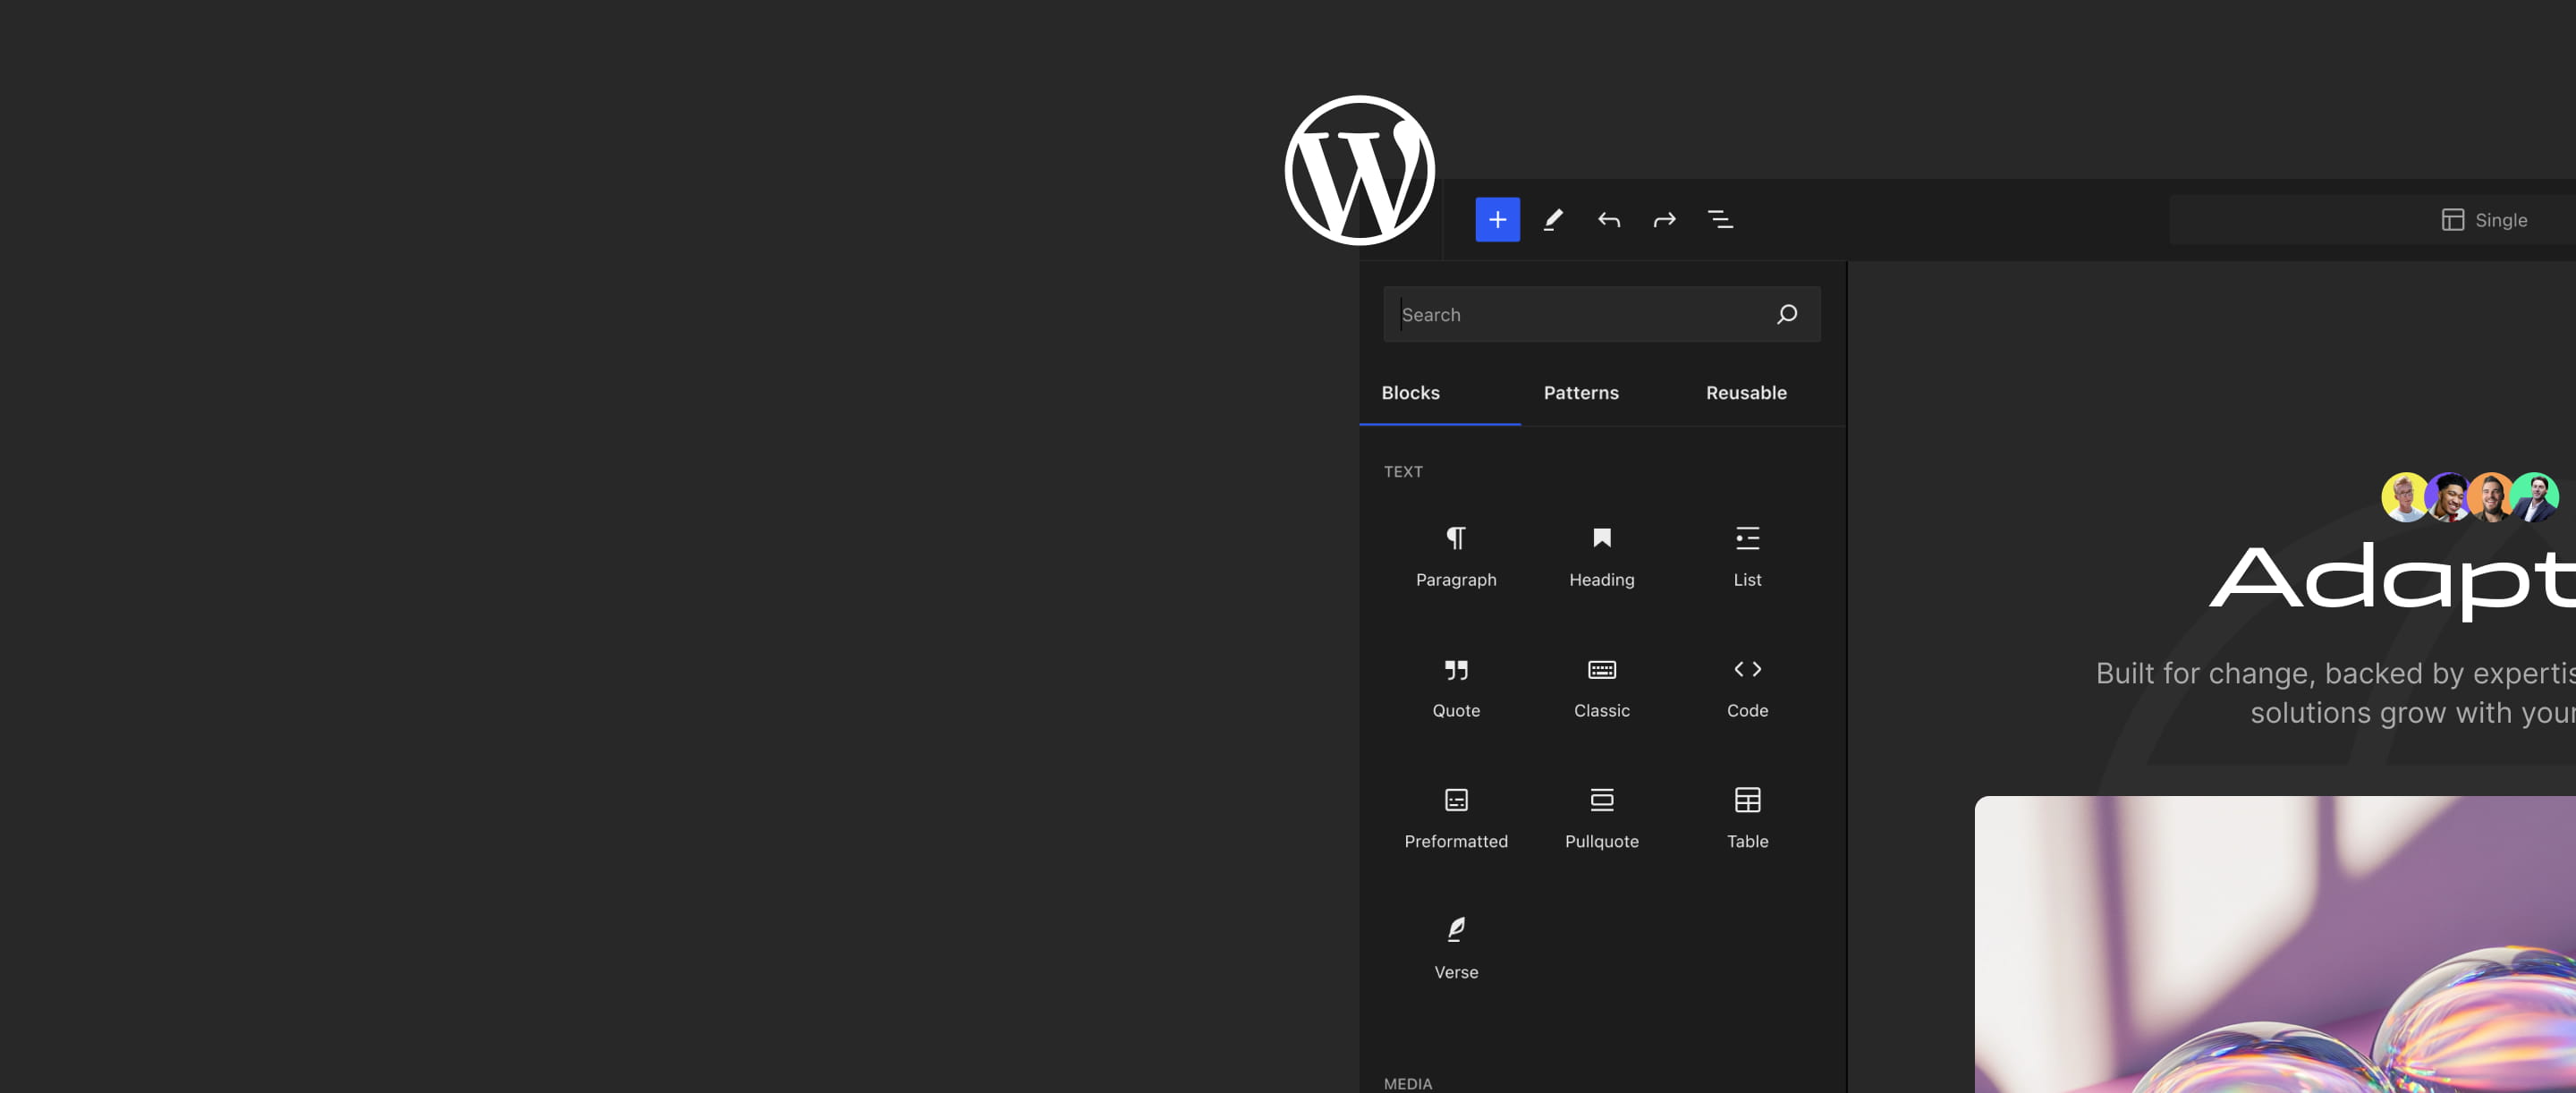
Task: Open the Reusable tab
Action: tap(1745, 393)
